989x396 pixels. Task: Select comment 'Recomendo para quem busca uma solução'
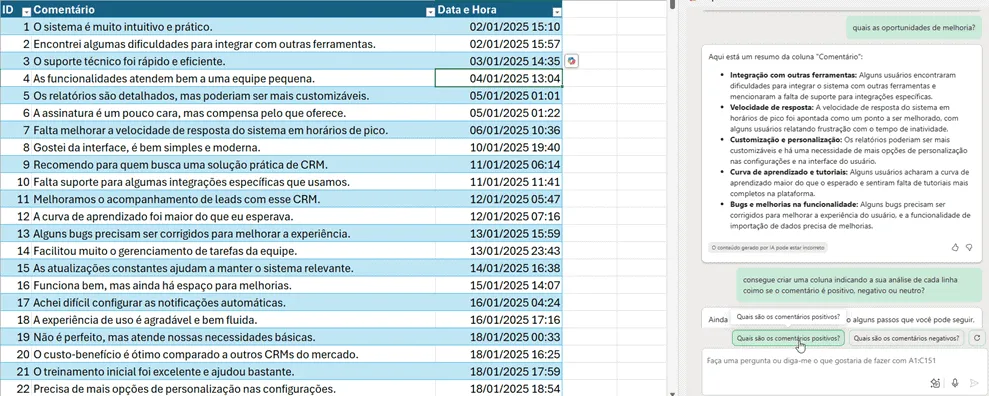coord(233,165)
